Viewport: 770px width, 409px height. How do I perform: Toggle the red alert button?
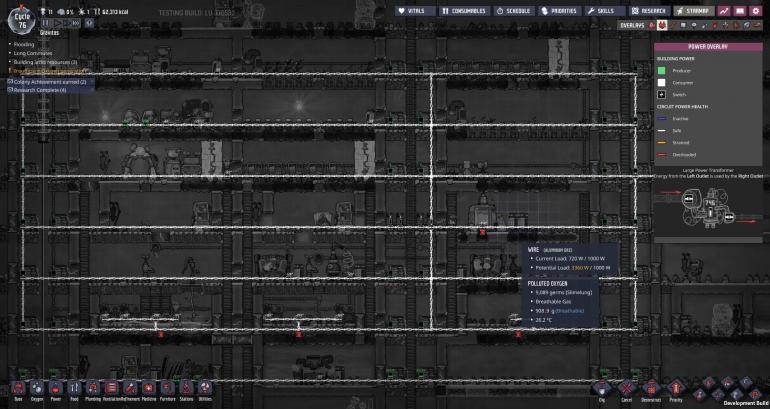click(x=89, y=23)
